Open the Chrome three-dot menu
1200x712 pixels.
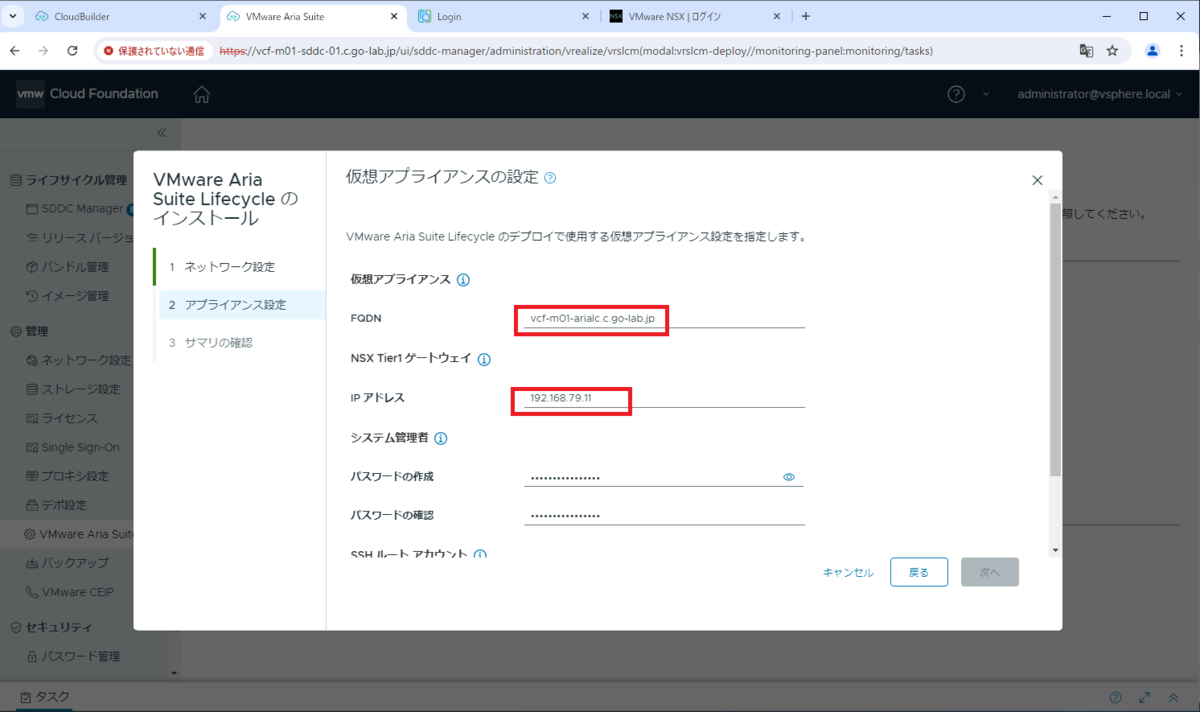pyautogui.click(x=1180, y=50)
